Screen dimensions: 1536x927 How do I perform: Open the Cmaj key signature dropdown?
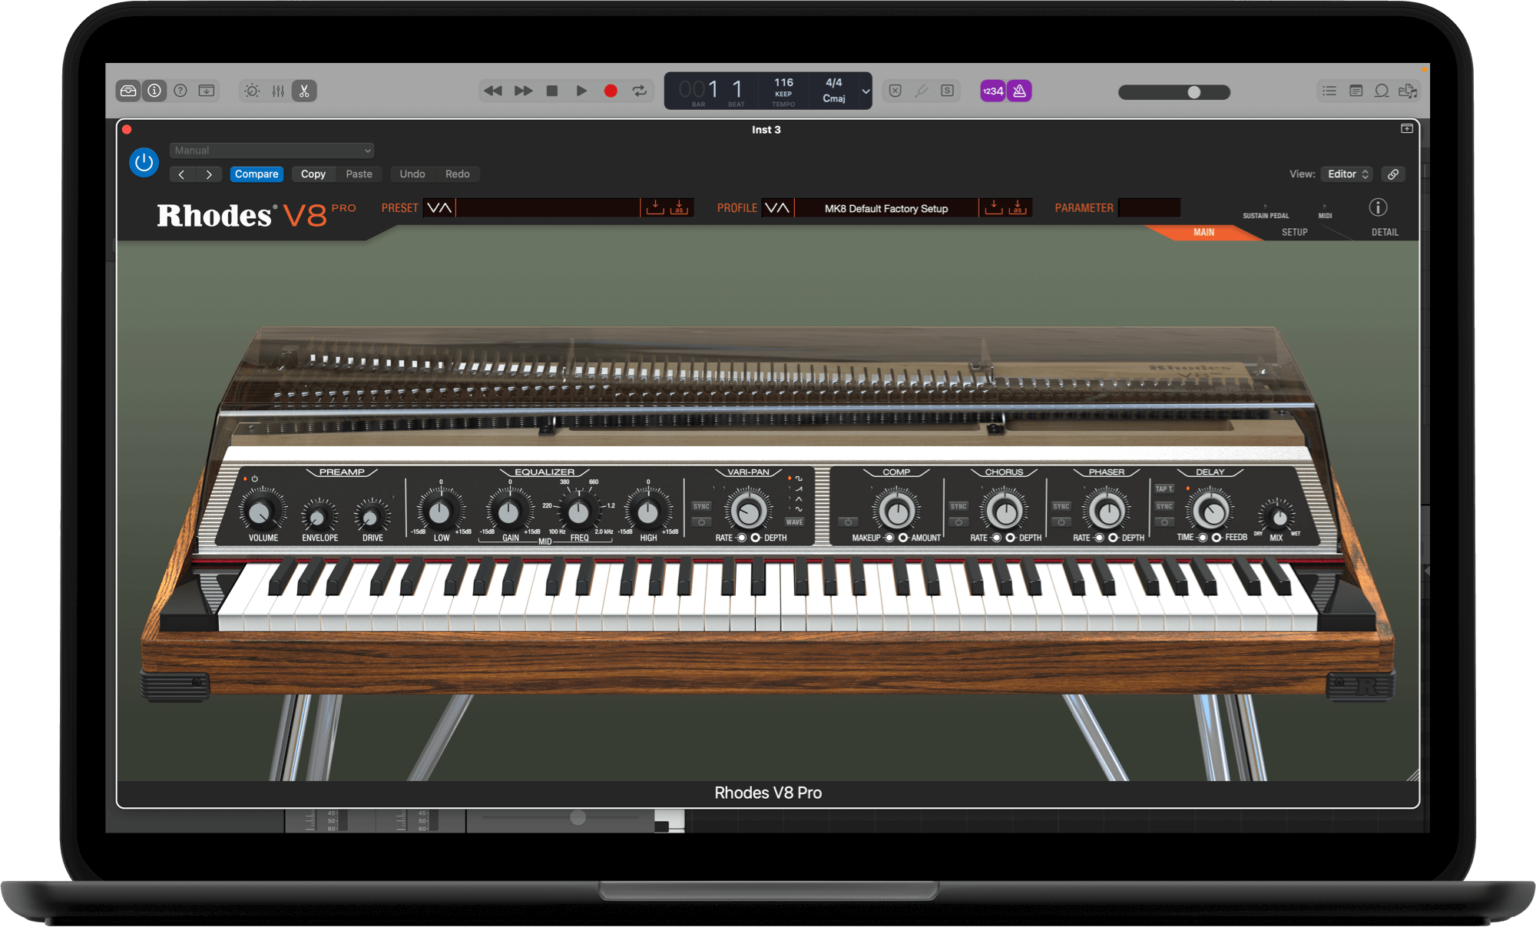tap(838, 97)
